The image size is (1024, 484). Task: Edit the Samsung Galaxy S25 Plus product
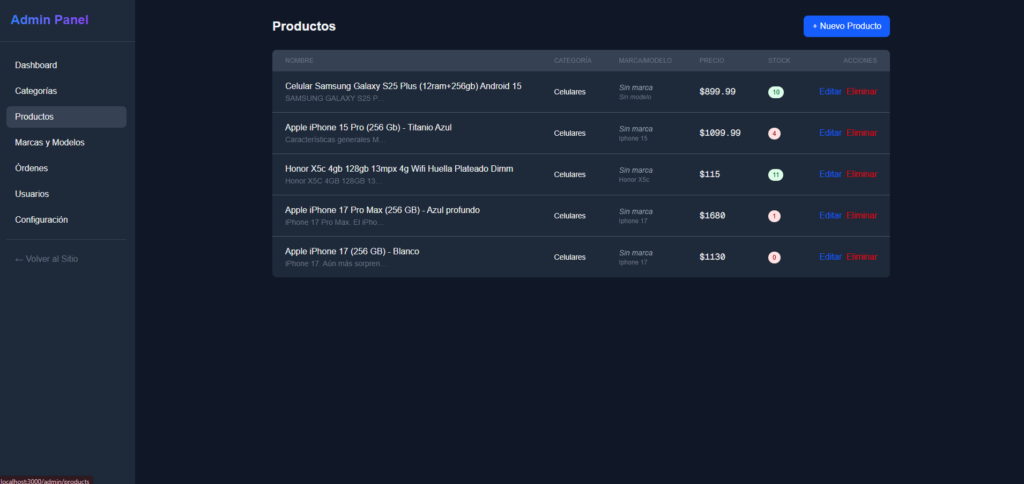[830, 92]
